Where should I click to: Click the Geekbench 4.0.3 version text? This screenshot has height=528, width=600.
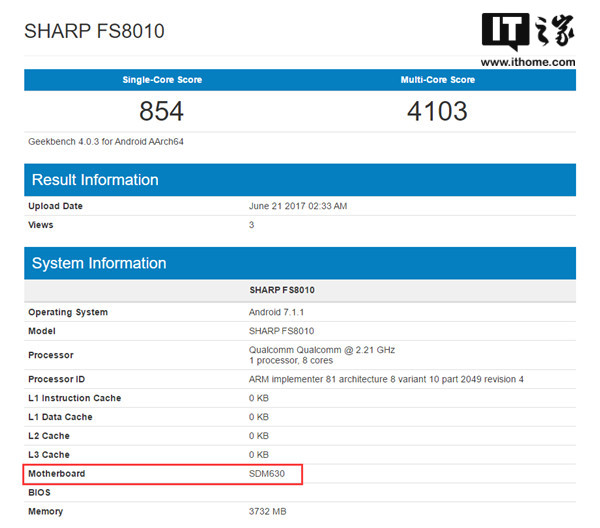coord(105,142)
